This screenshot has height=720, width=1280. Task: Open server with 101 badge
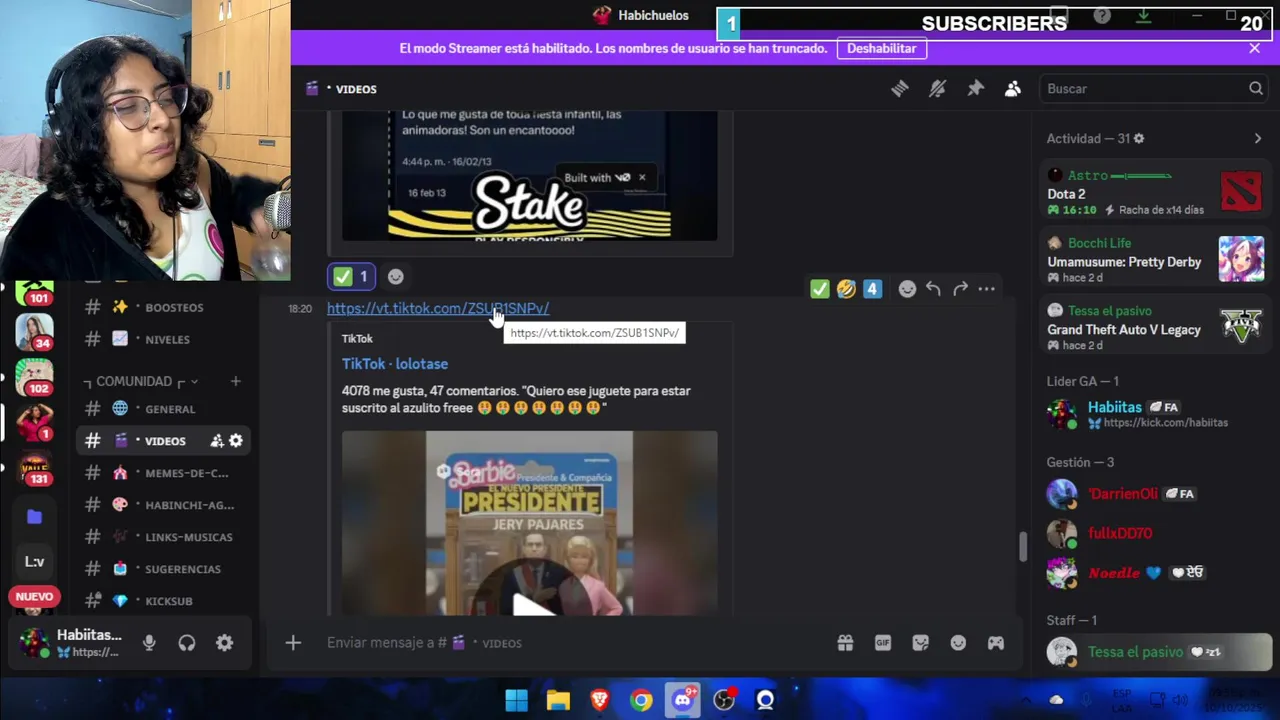click(34, 293)
